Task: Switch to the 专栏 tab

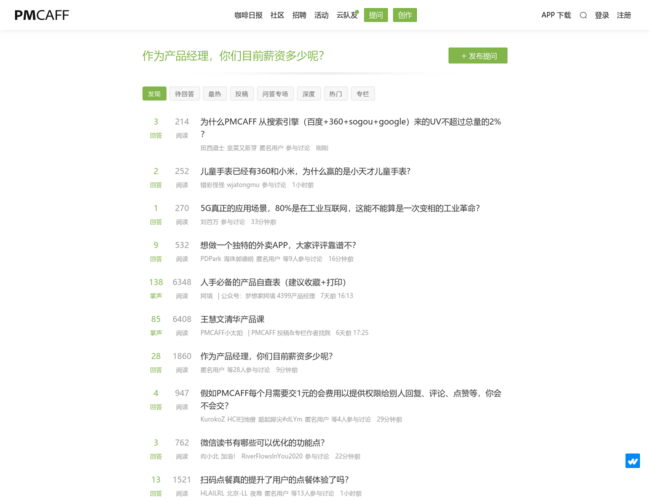Action: click(363, 94)
